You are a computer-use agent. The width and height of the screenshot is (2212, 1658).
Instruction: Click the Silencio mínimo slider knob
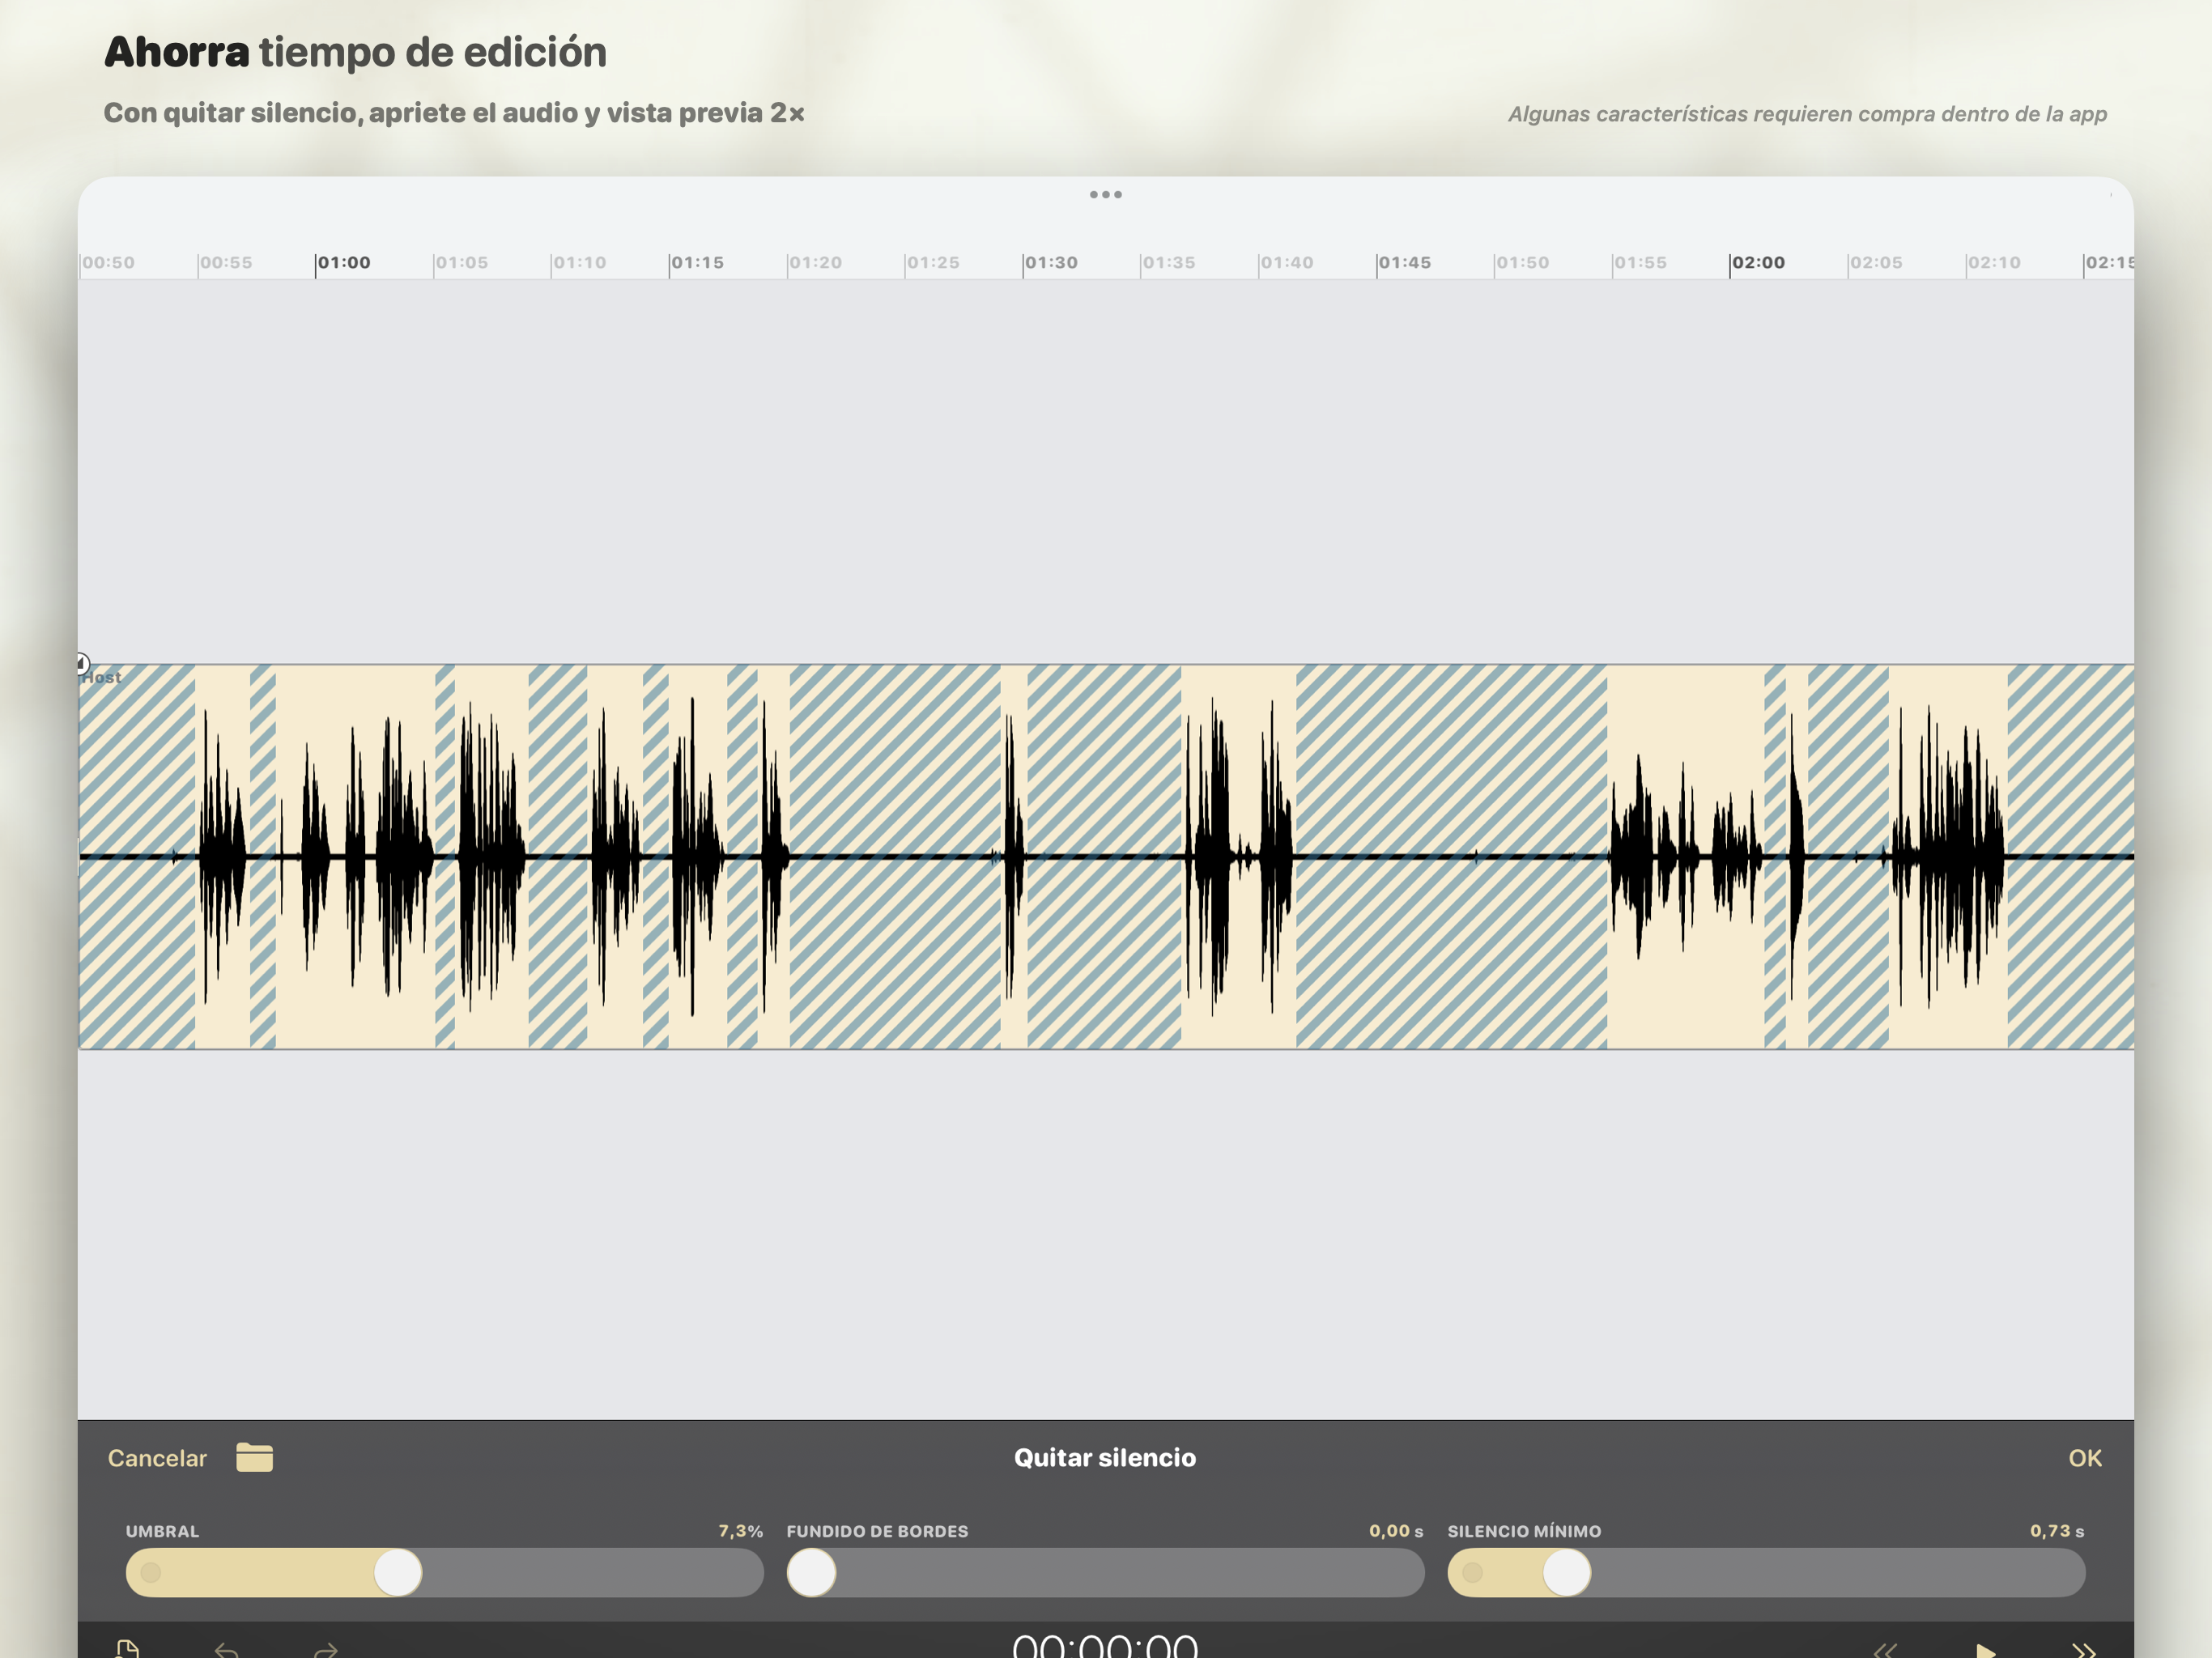[1567, 1572]
